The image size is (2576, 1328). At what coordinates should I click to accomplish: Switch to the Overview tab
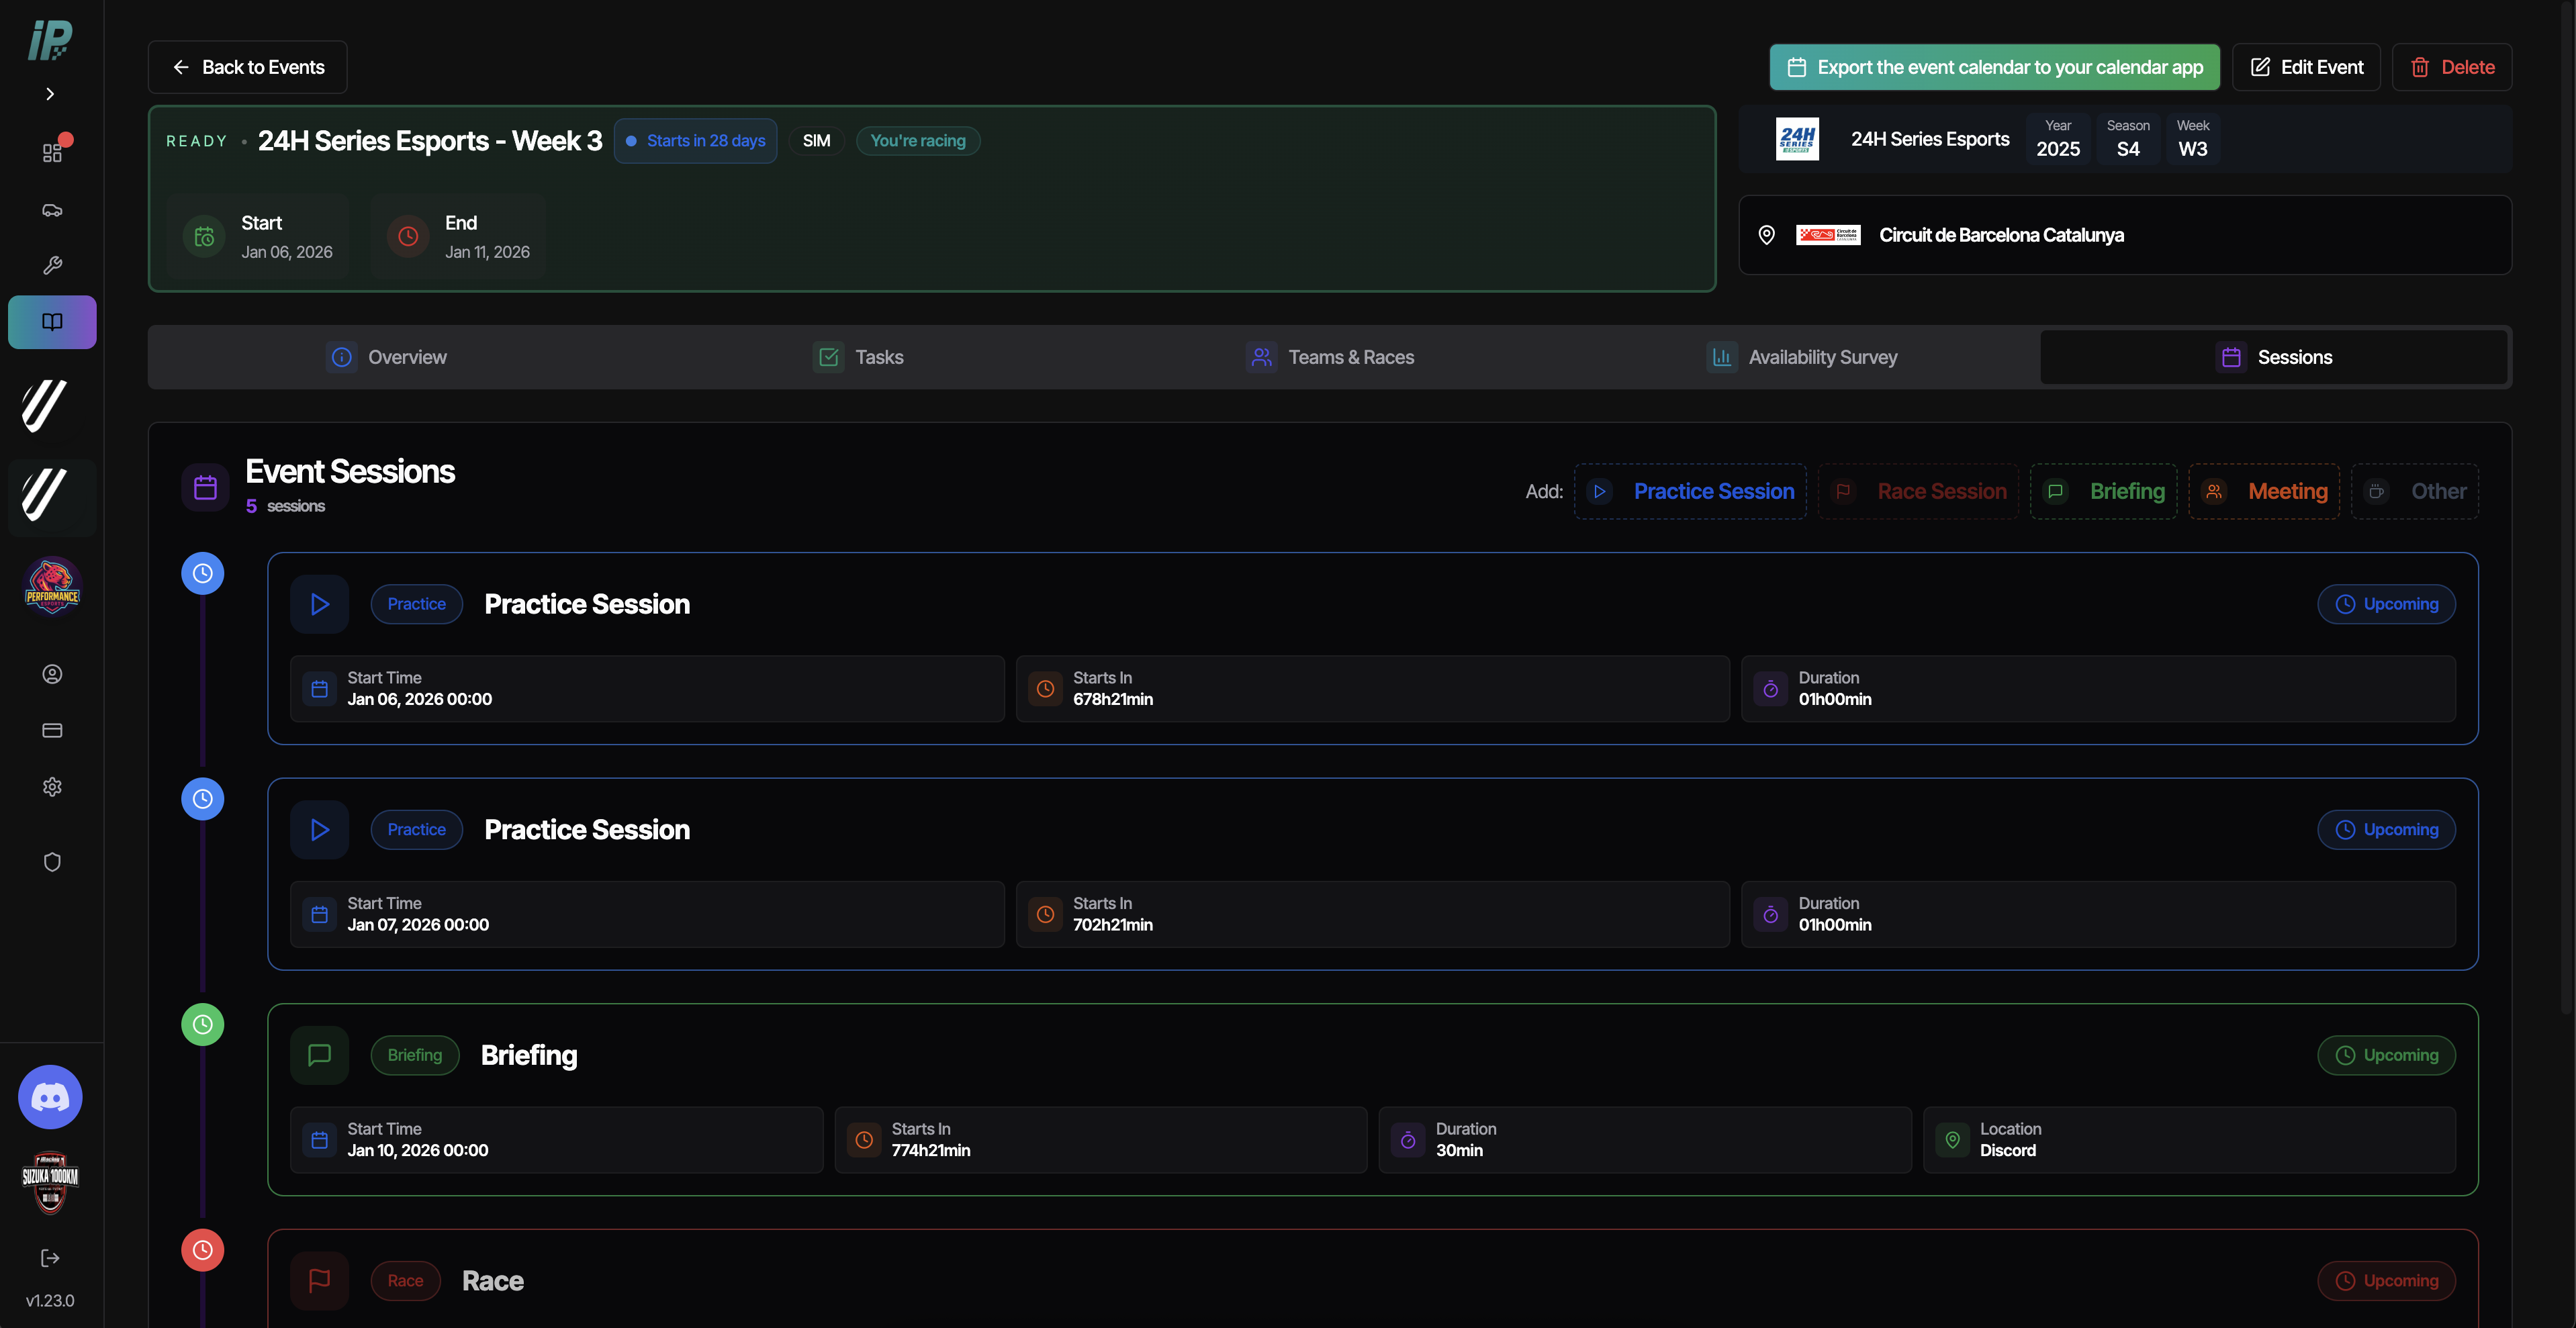click(387, 357)
